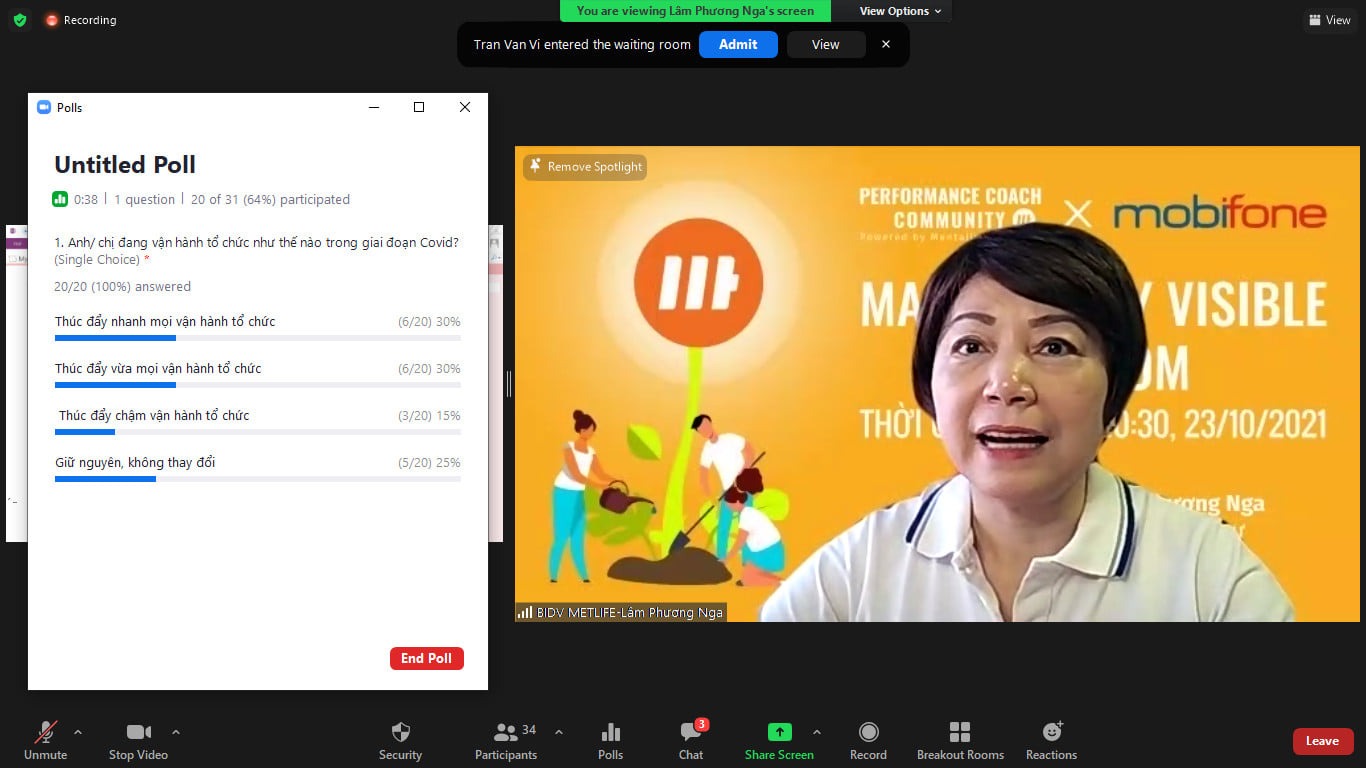Open the View Options dropdown

pos(900,11)
